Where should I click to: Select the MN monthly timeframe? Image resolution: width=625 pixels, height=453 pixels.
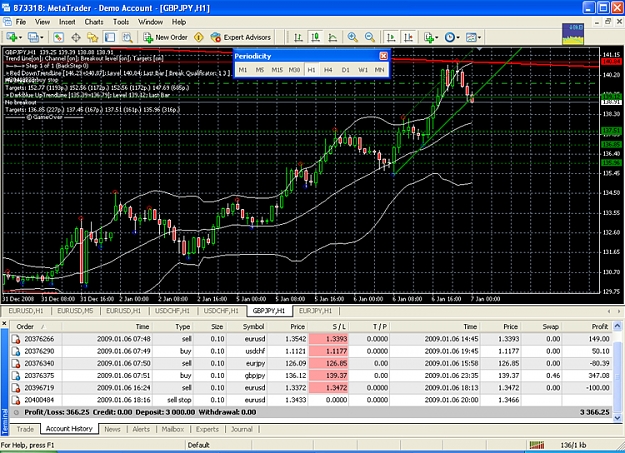(x=379, y=70)
